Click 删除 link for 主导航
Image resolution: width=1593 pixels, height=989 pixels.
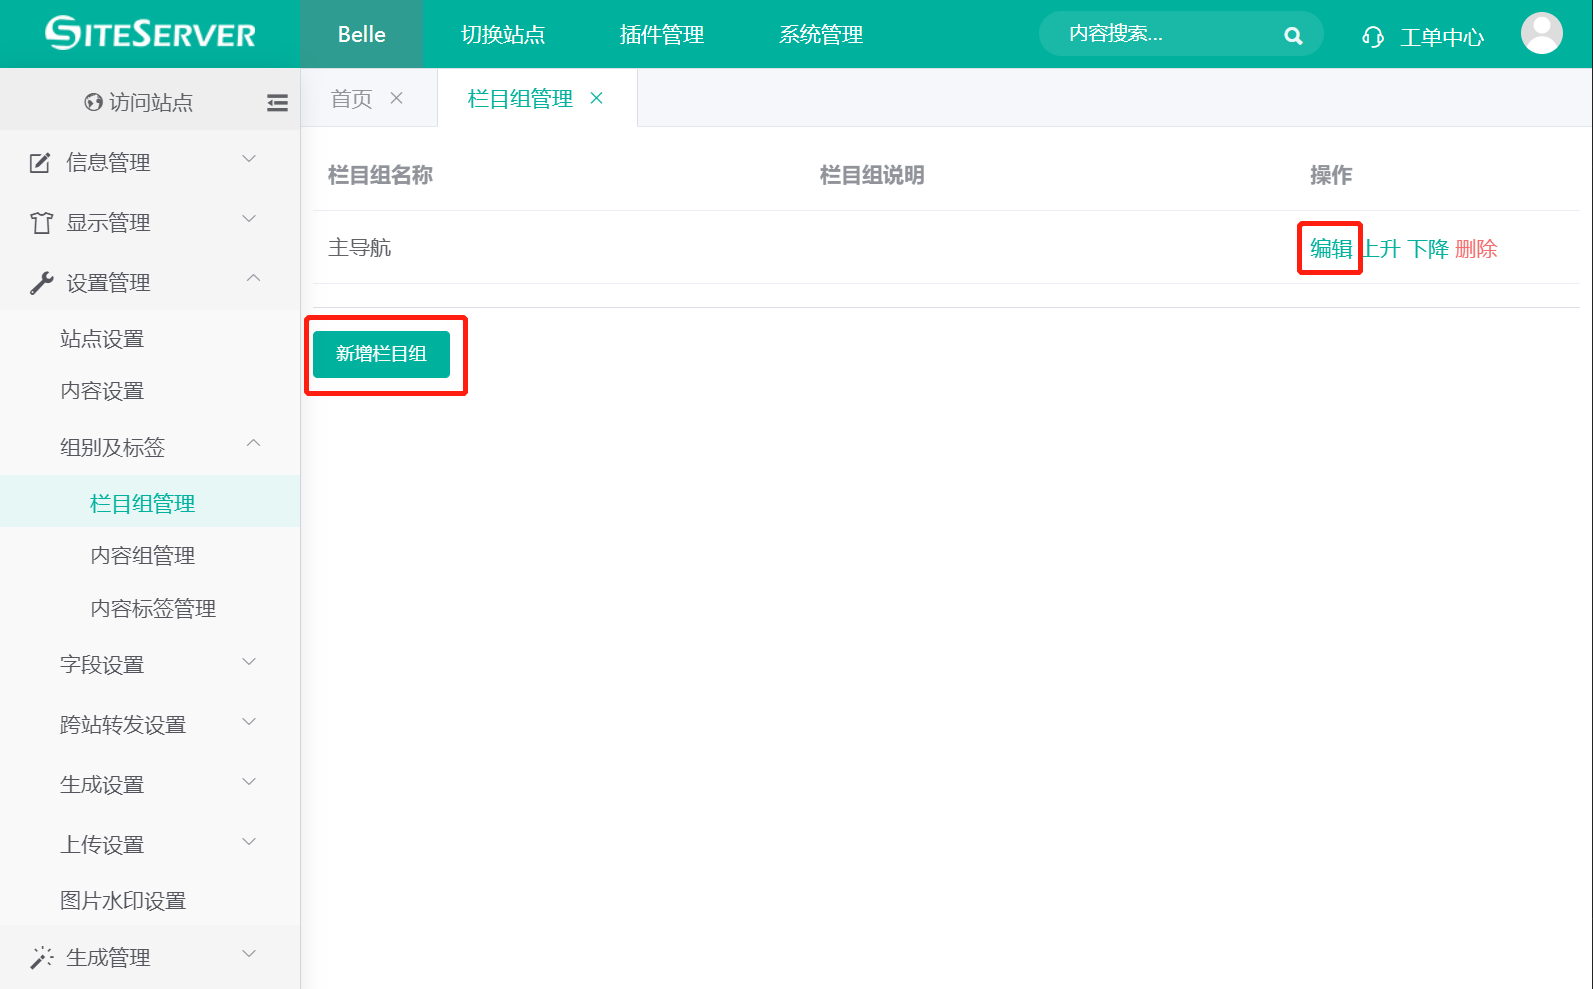coord(1476,249)
